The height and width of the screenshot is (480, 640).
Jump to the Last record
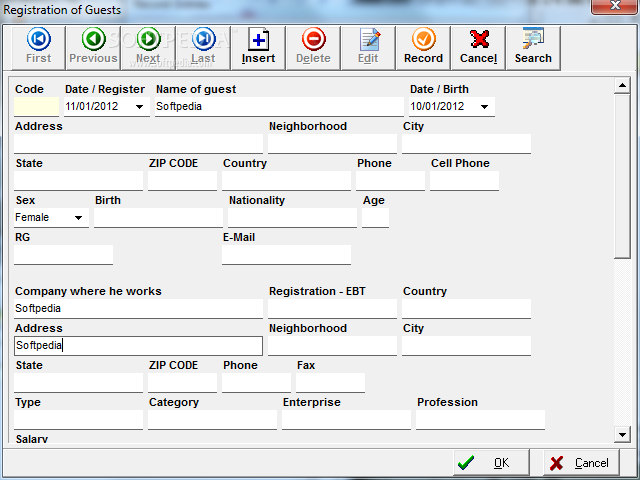pos(203,47)
